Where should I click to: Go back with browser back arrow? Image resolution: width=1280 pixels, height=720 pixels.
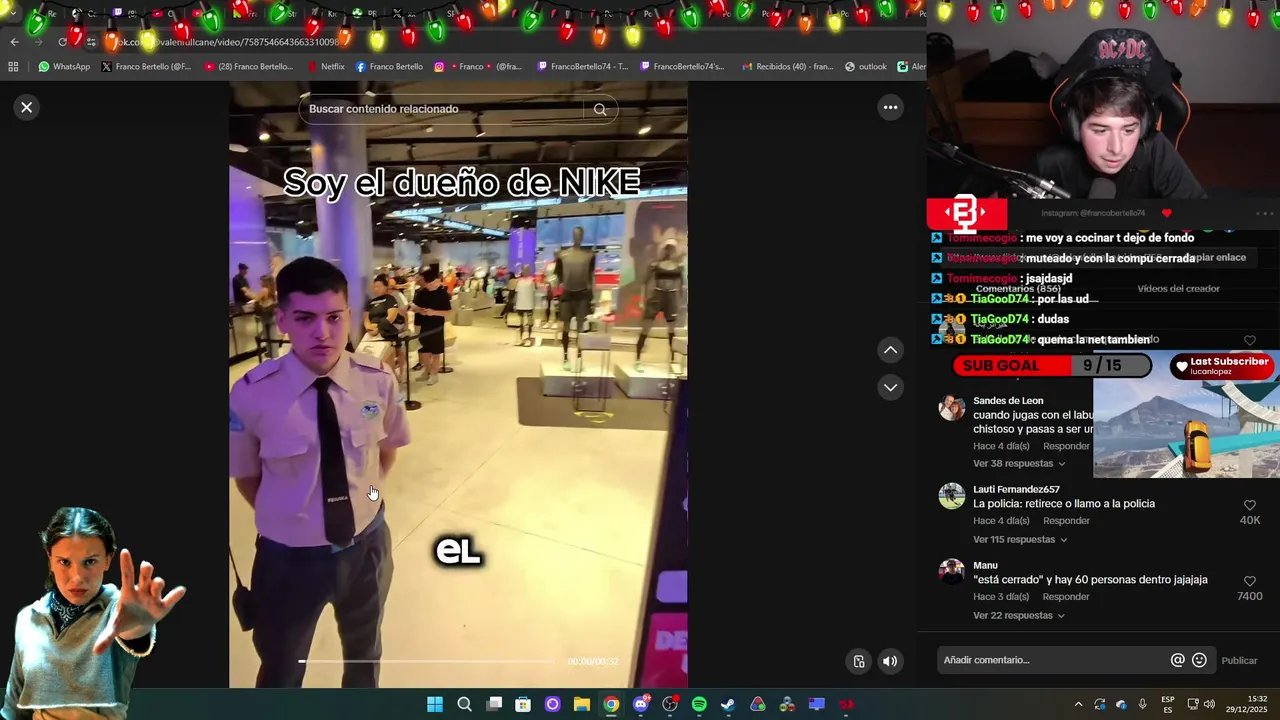tap(14, 42)
